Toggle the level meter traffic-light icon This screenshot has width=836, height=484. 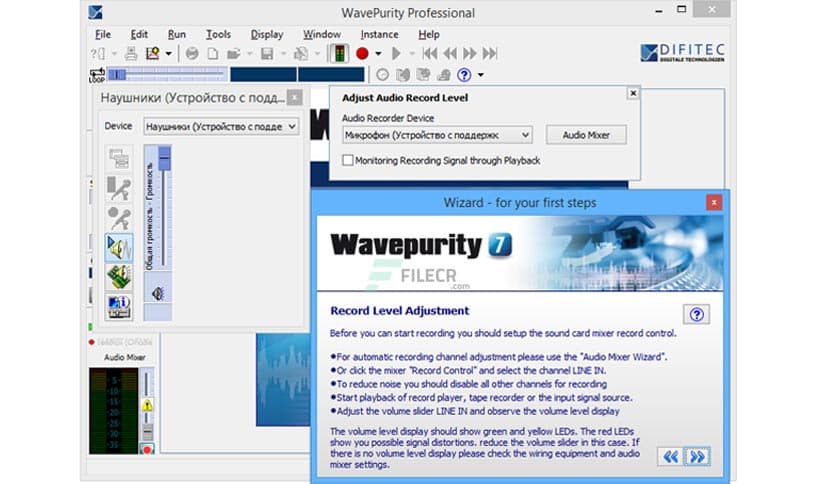(339, 53)
